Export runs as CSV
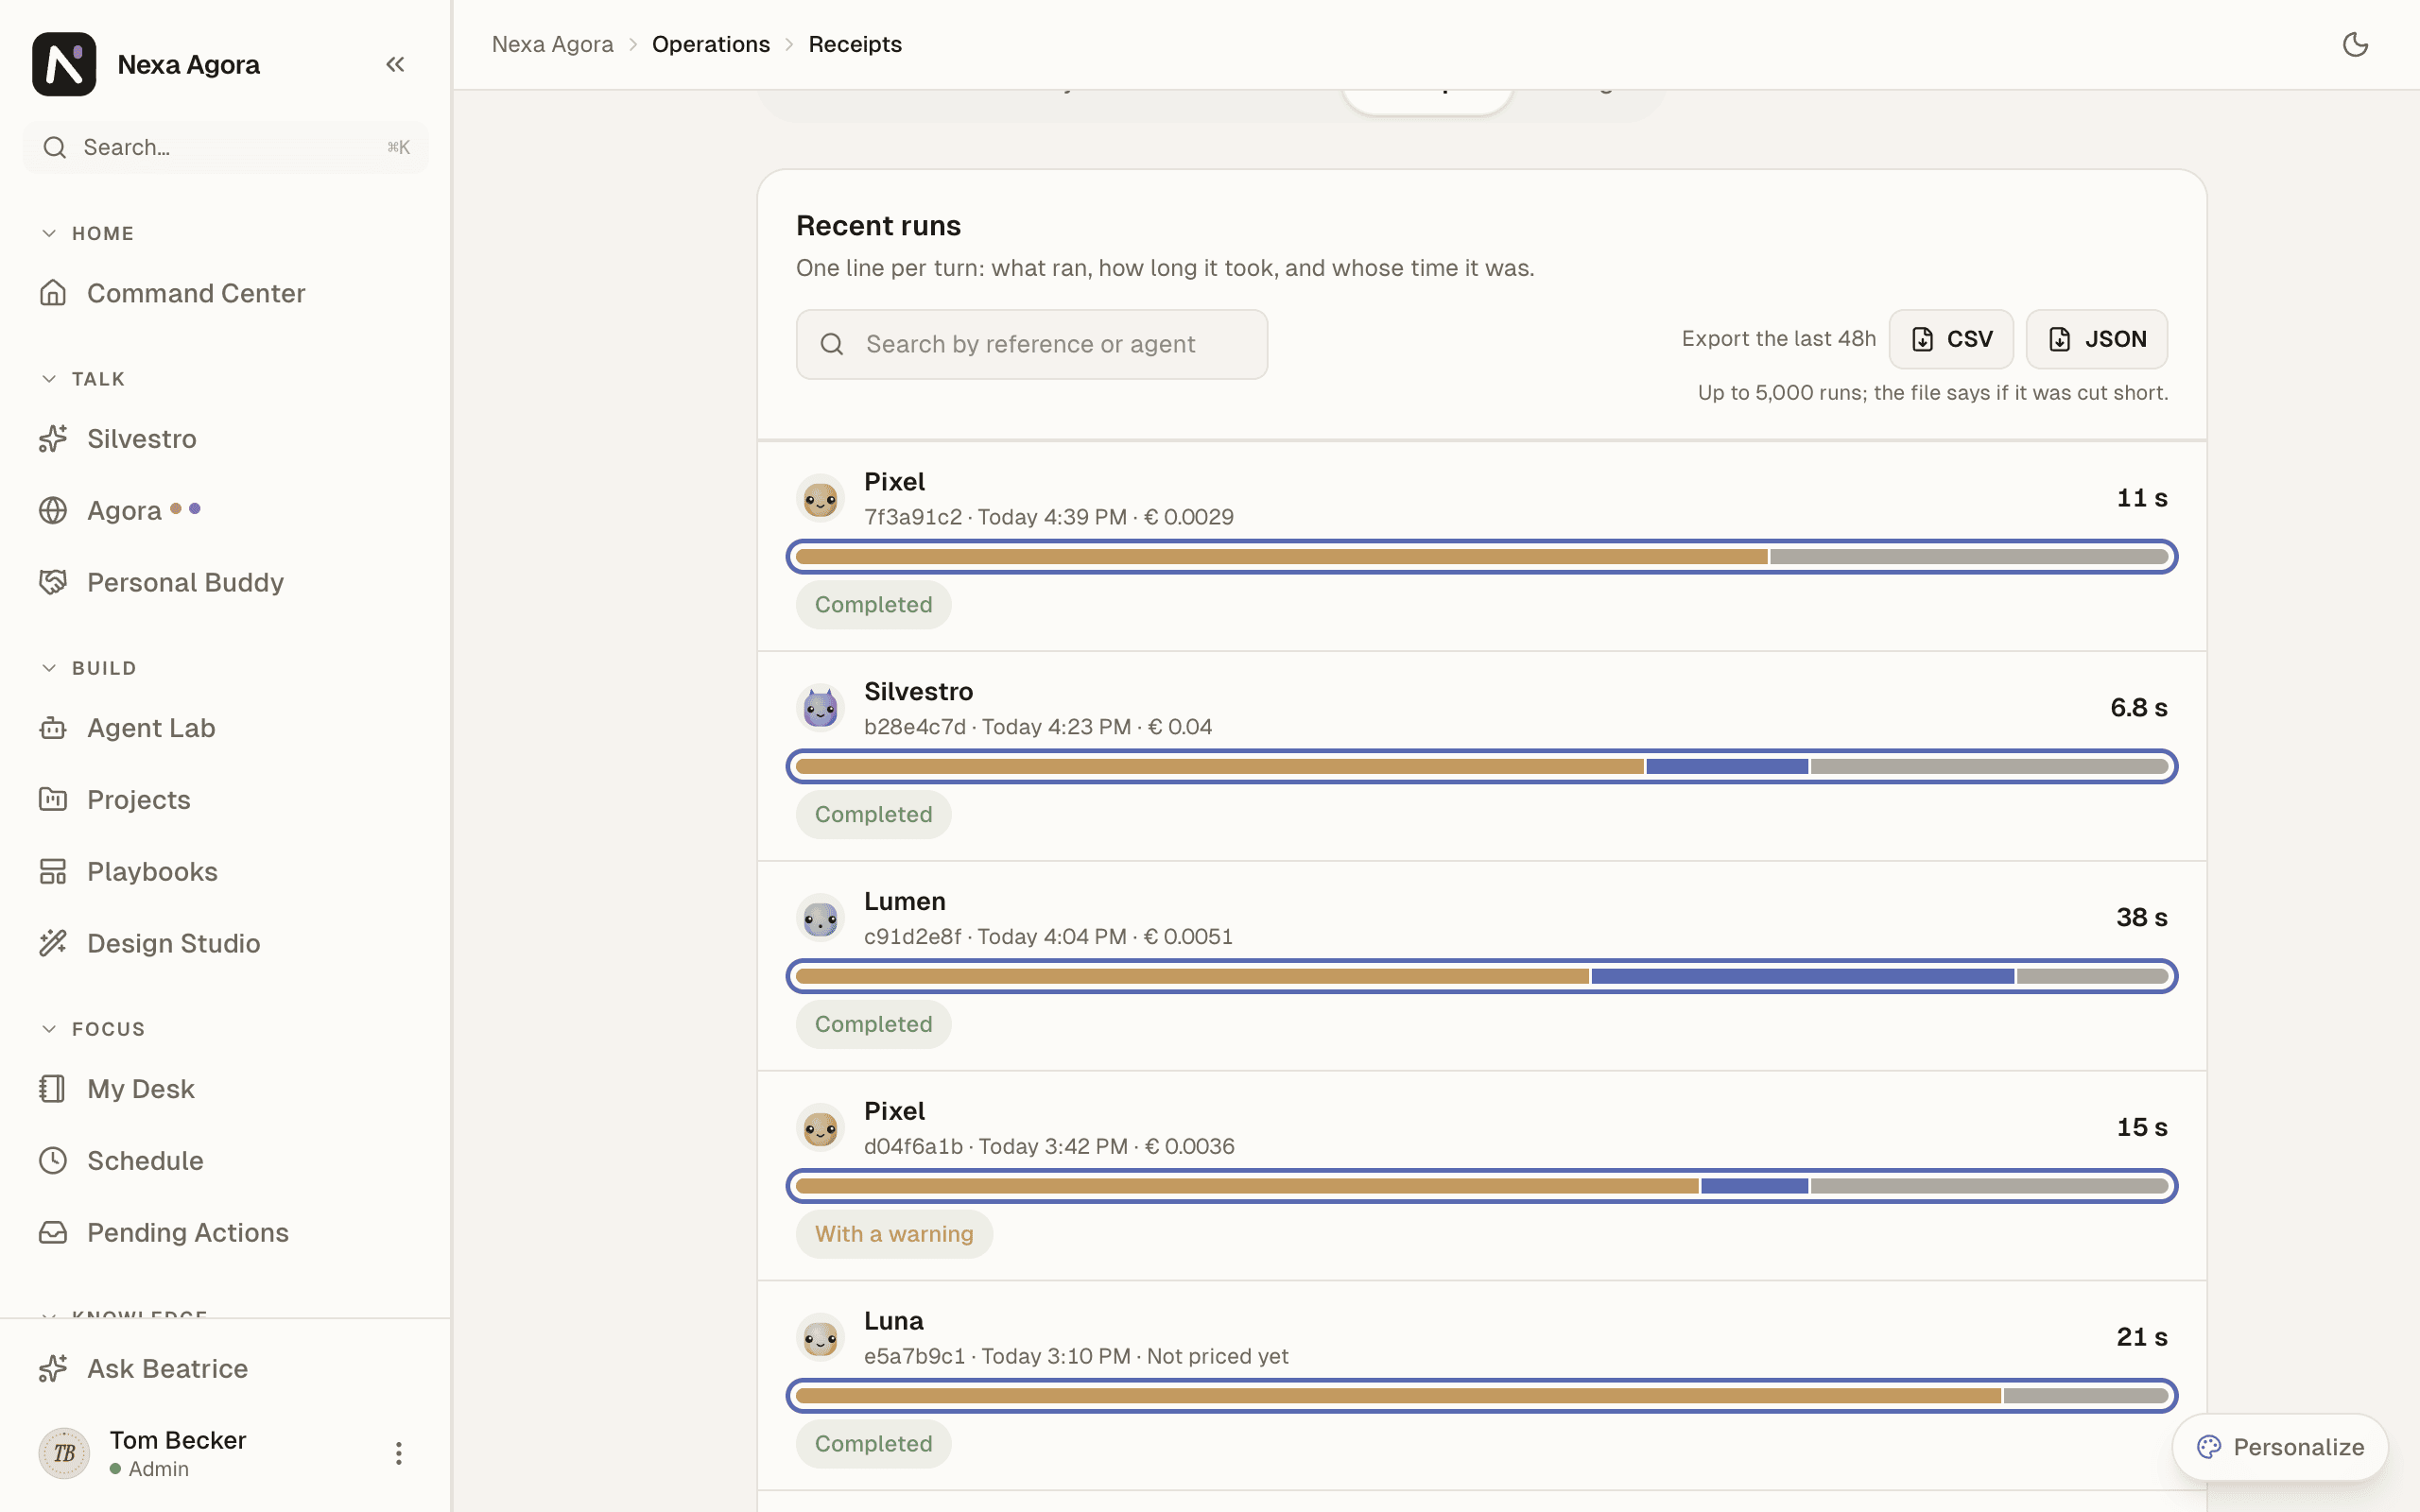Viewport: 2420px width, 1512px height. tap(1950, 339)
